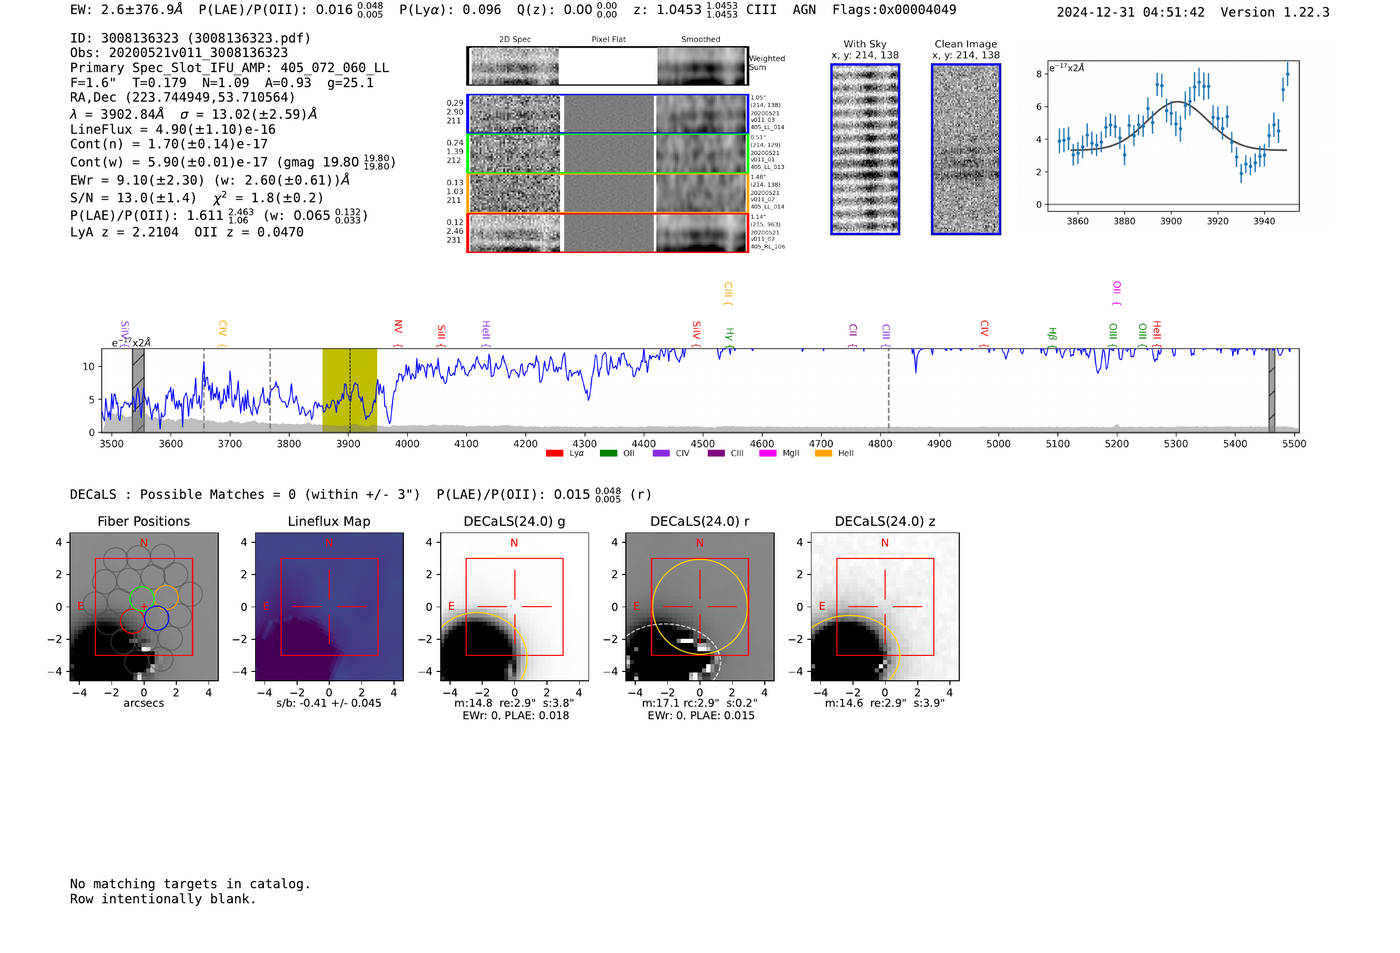Click the r-band 'EWr: 0, PLAE: 0.015' caption
Image resolution: width=1400 pixels, height=953 pixels.
[x=701, y=716]
